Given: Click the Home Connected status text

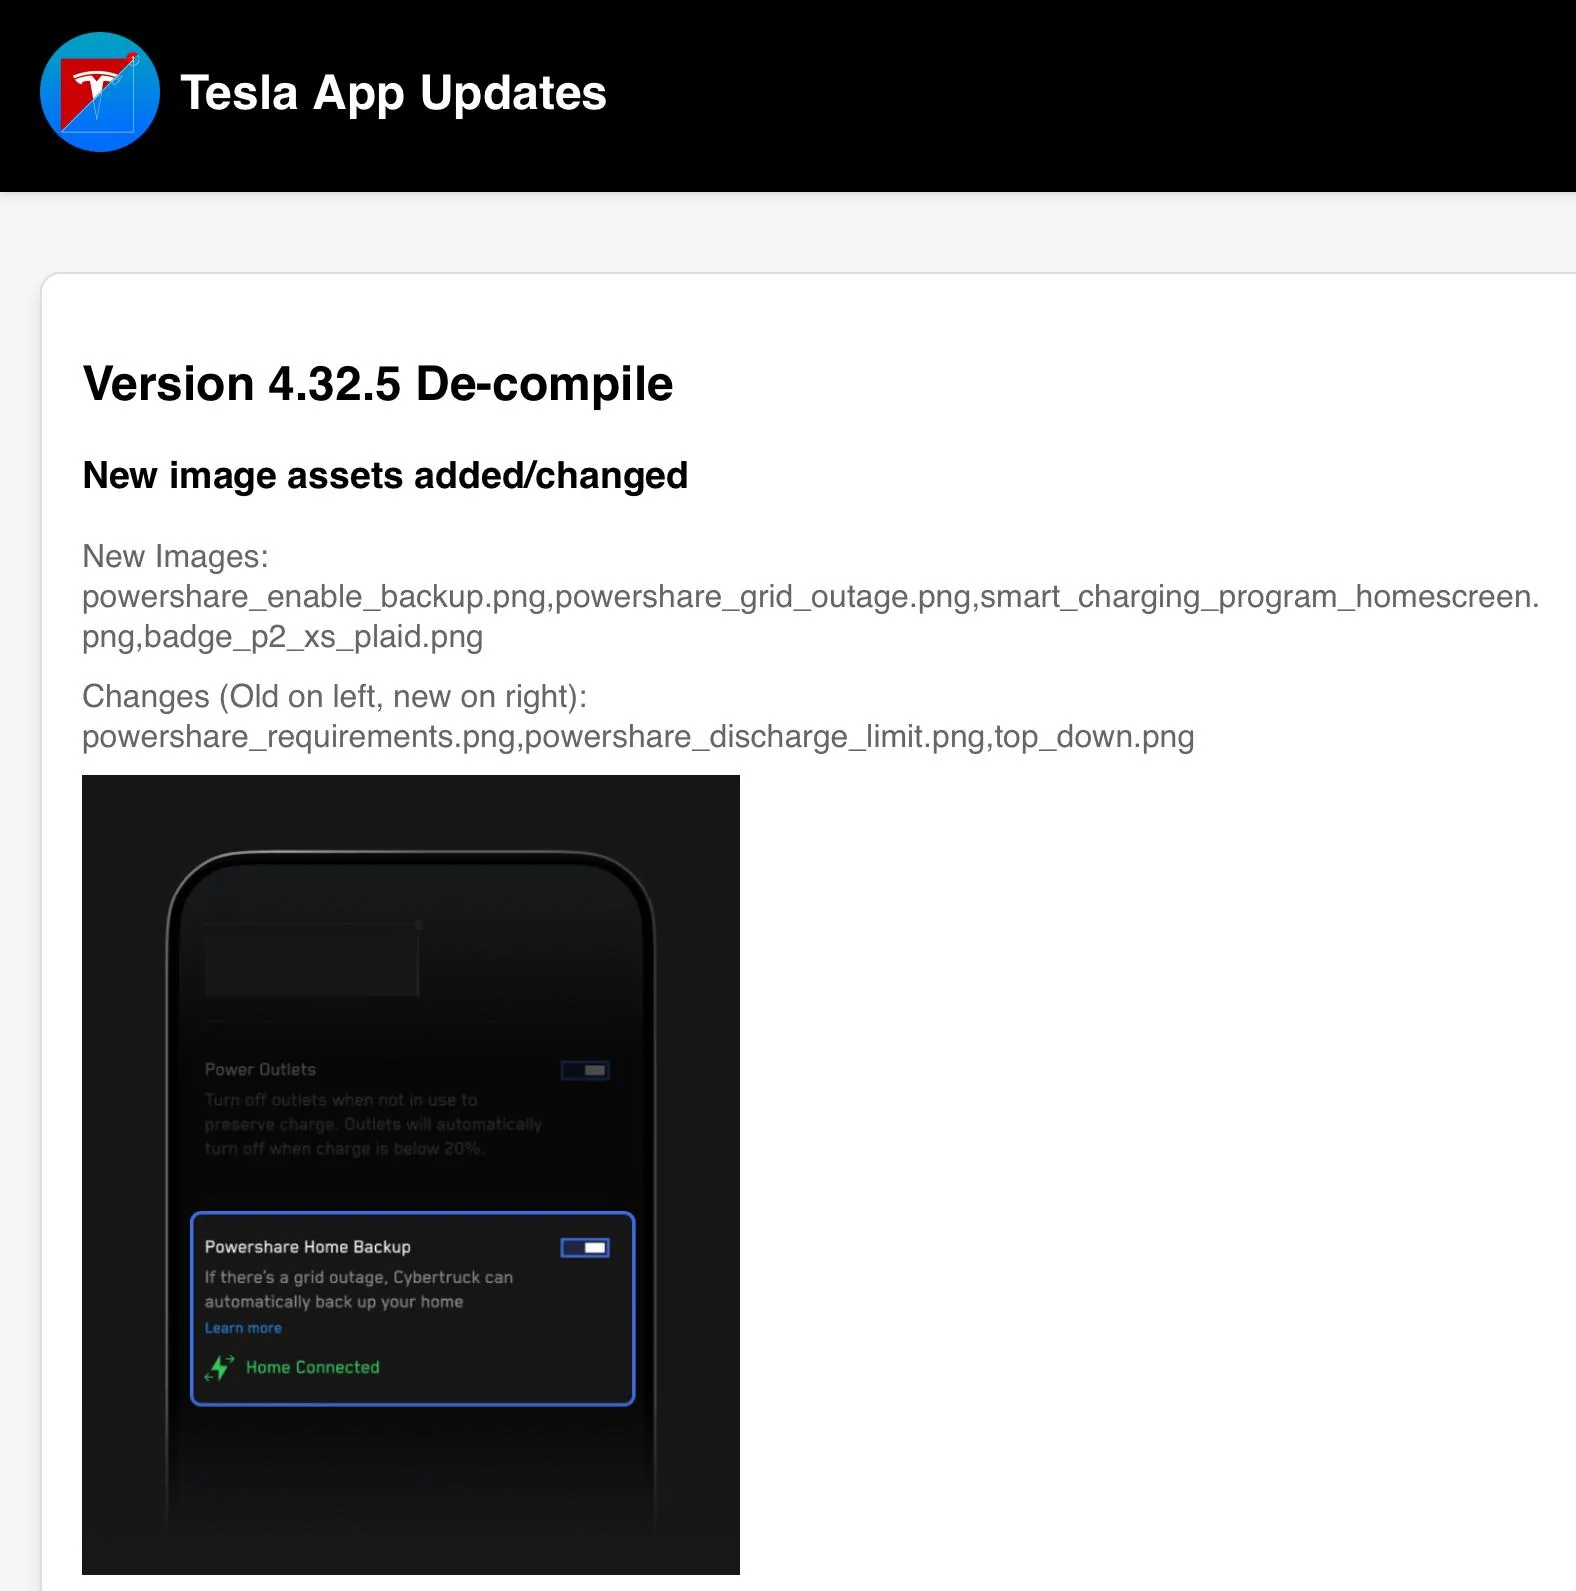Looking at the screenshot, I should (x=313, y=1367).
